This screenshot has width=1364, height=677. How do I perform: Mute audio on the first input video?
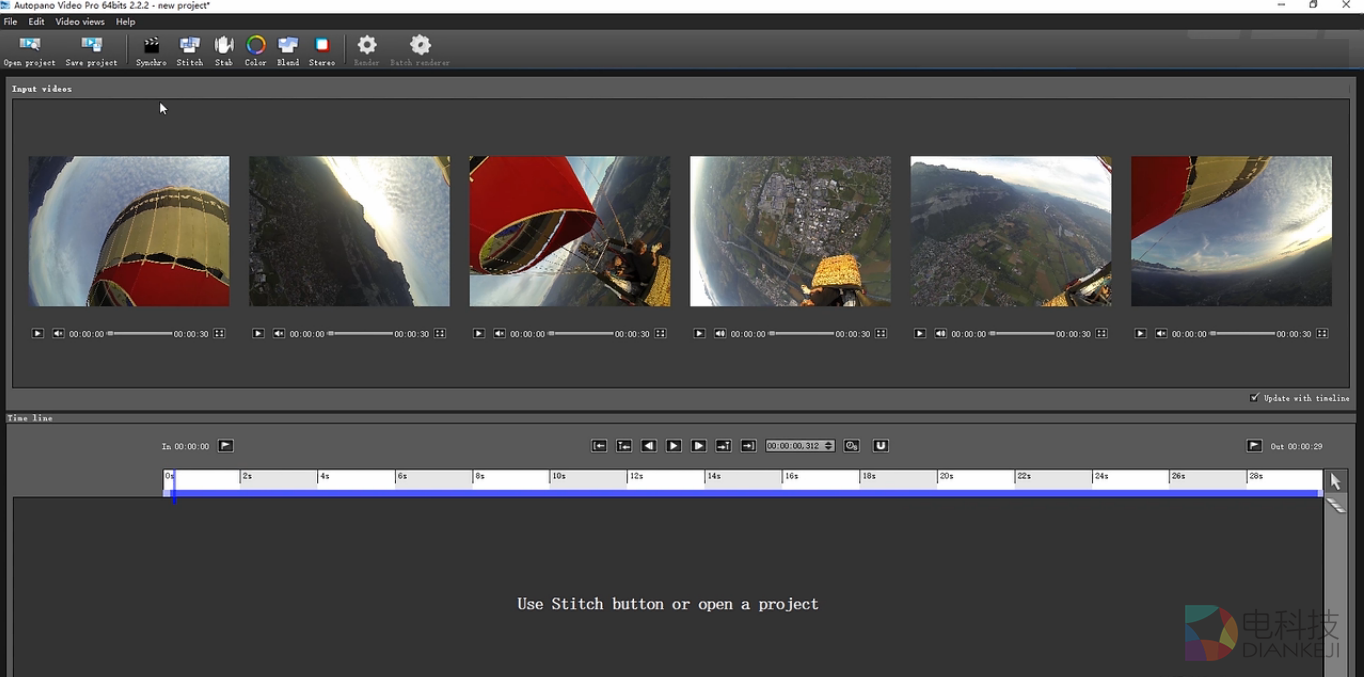[x=59, y=334]
